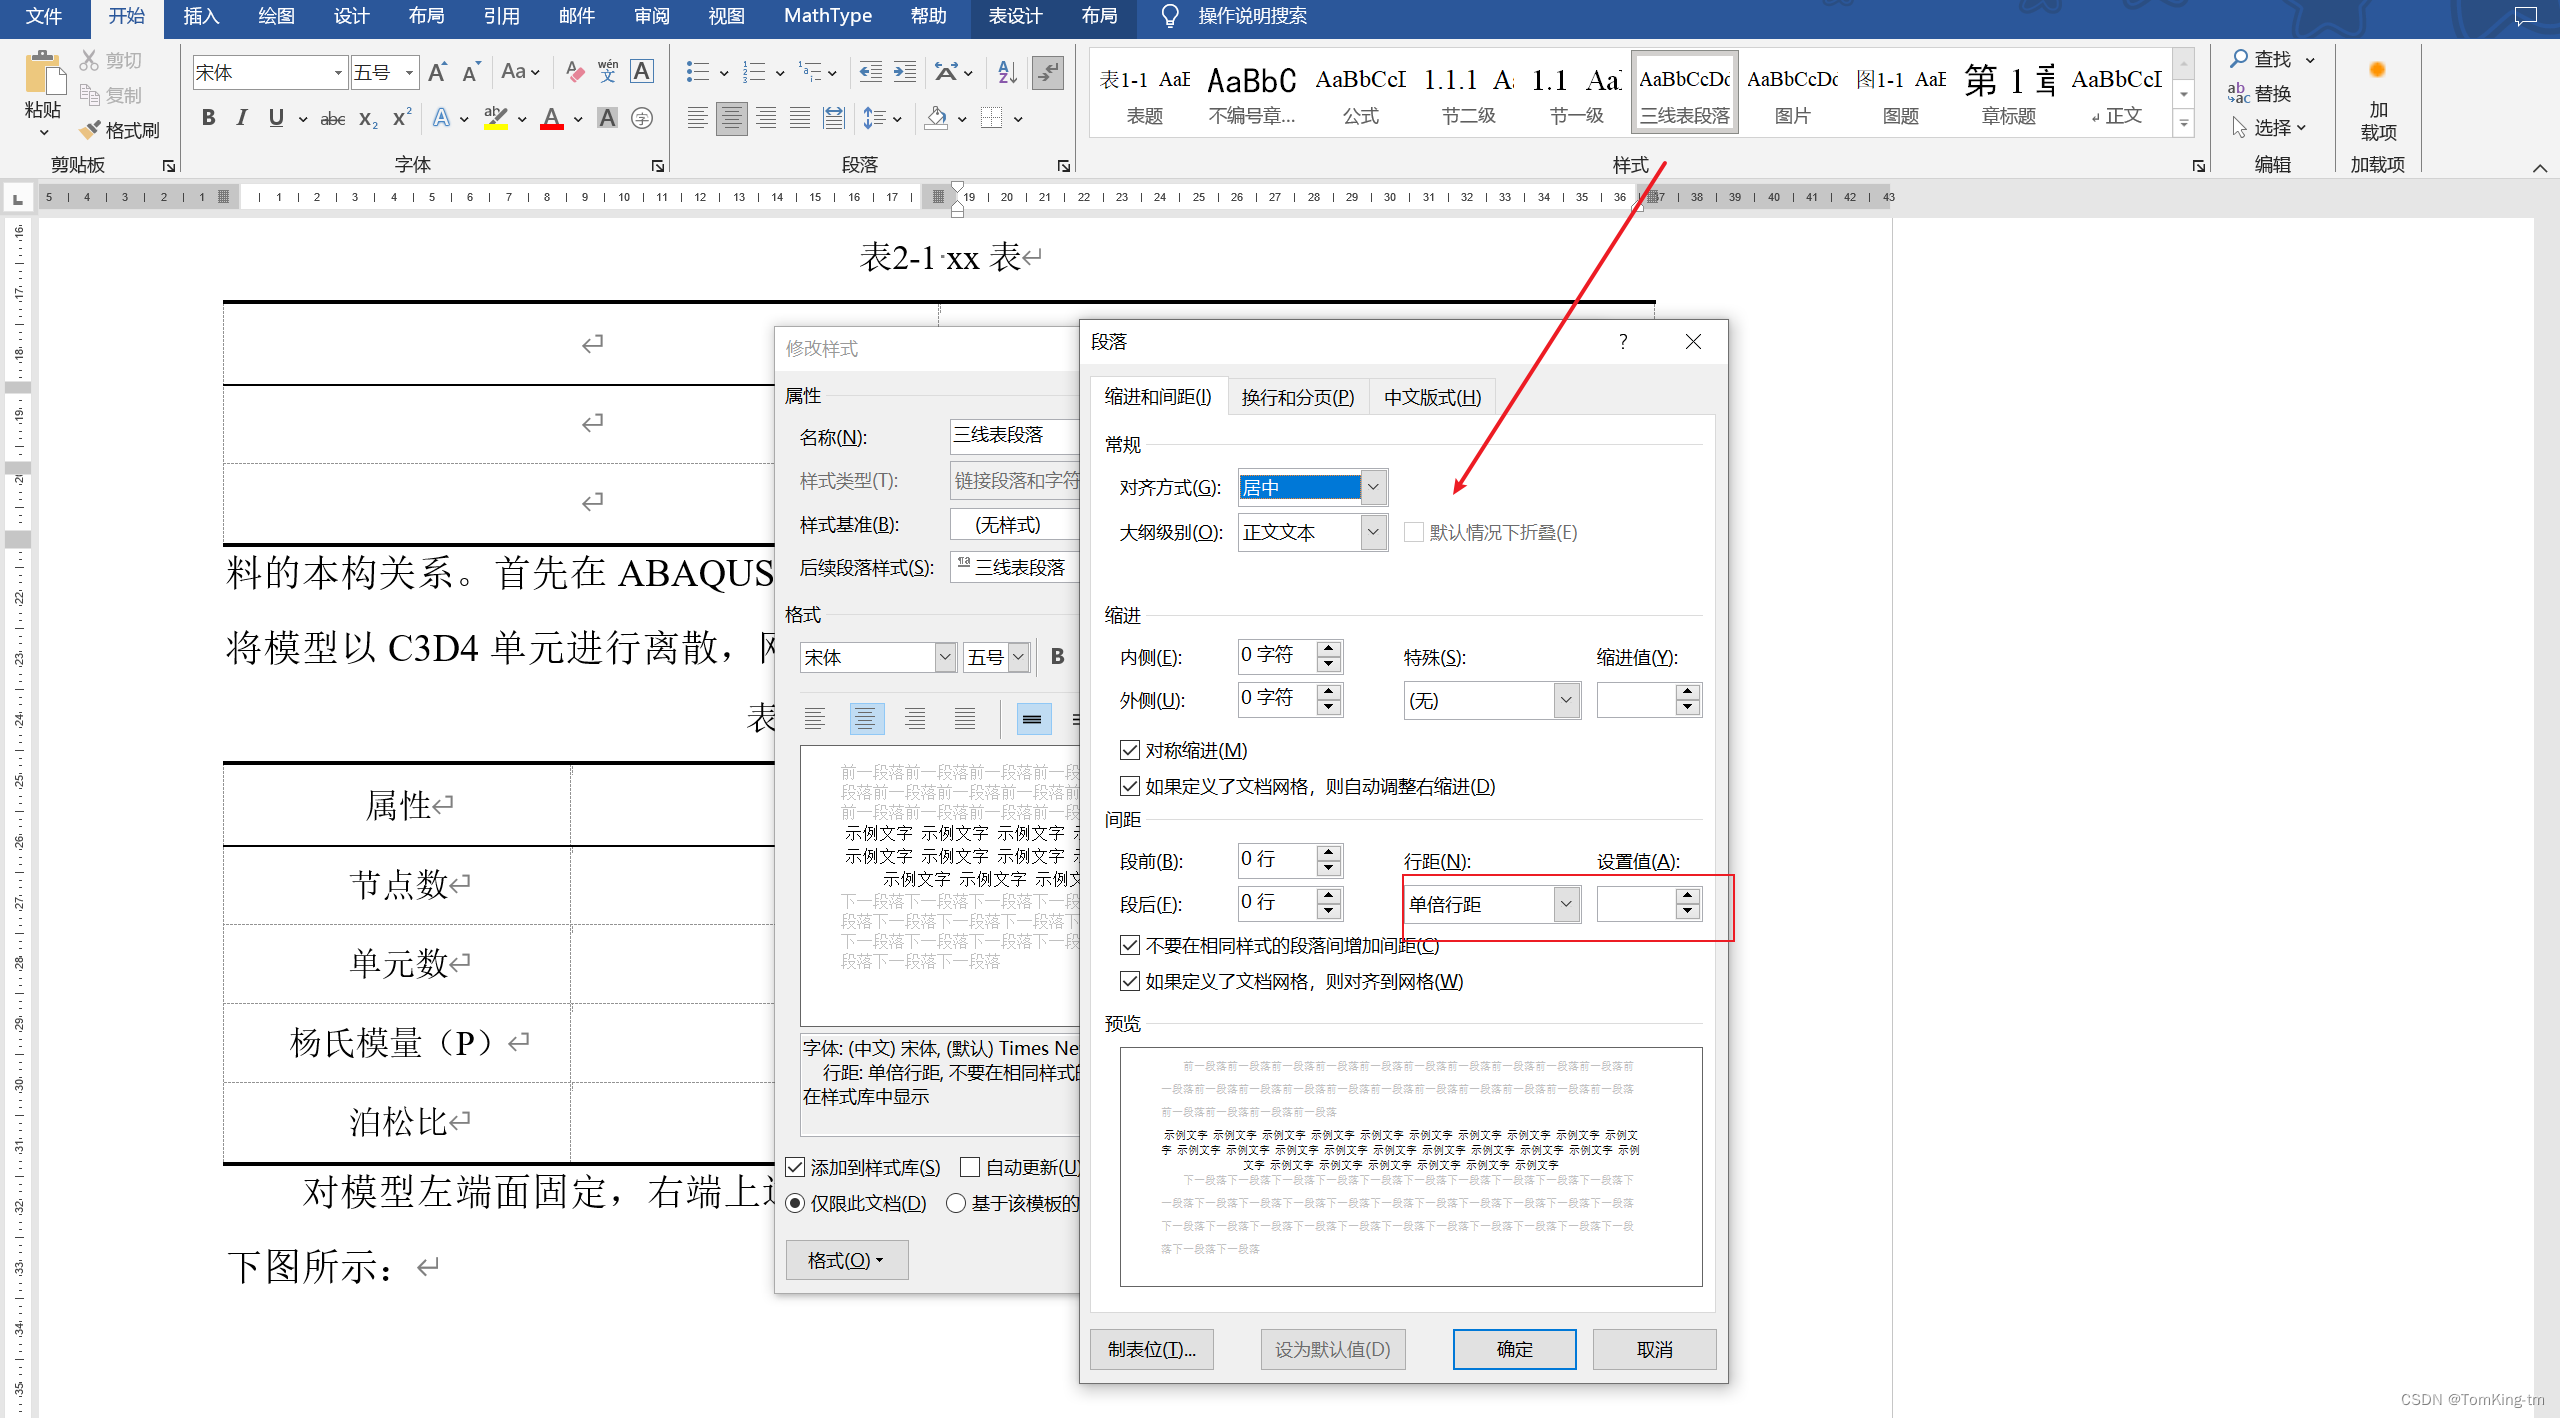Click the bullet list icon
This screenshot has width=2560, height=1418.
tap(697, 72)
